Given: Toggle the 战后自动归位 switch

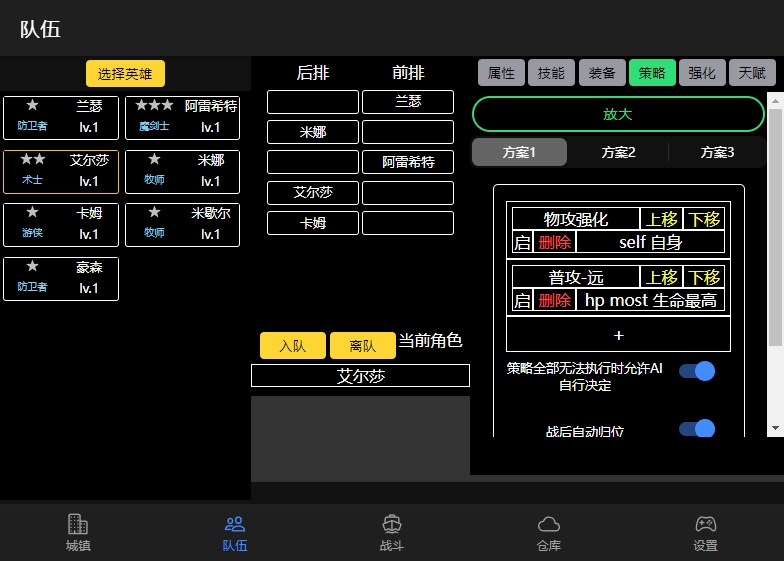Looking at the screenshot, I should [697, 430].
